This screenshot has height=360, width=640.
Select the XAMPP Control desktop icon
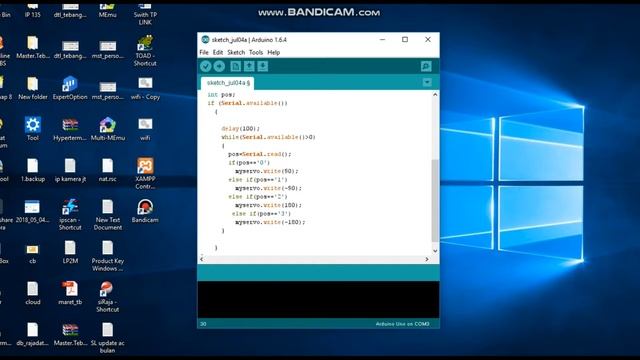pyautogui.click(x=145, y=174)
